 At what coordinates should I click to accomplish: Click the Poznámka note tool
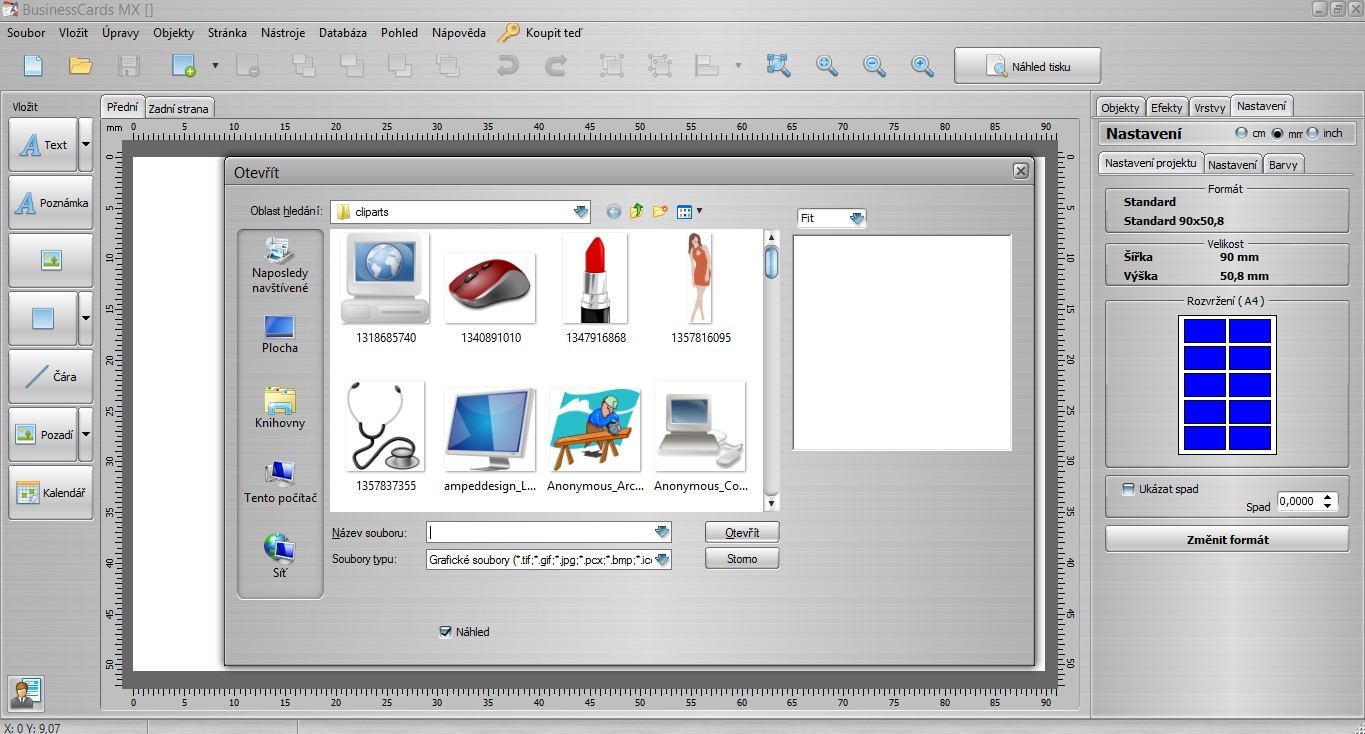(51, 203)
